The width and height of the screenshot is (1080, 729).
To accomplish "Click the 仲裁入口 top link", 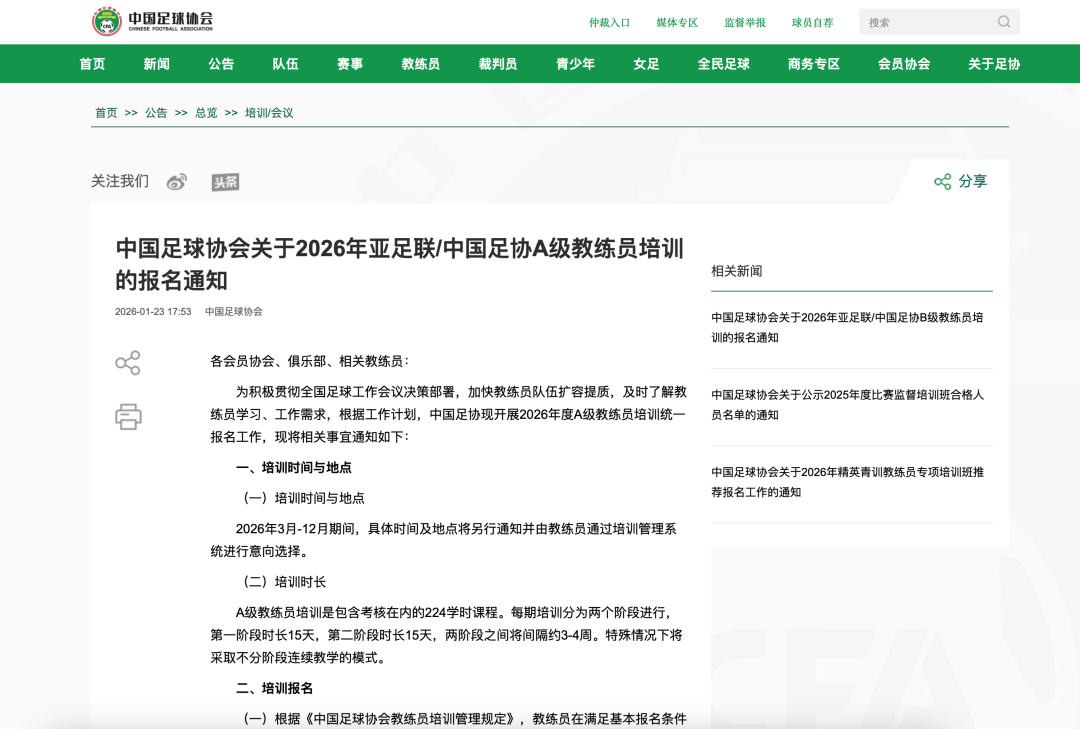I will (x=609, y=22).
